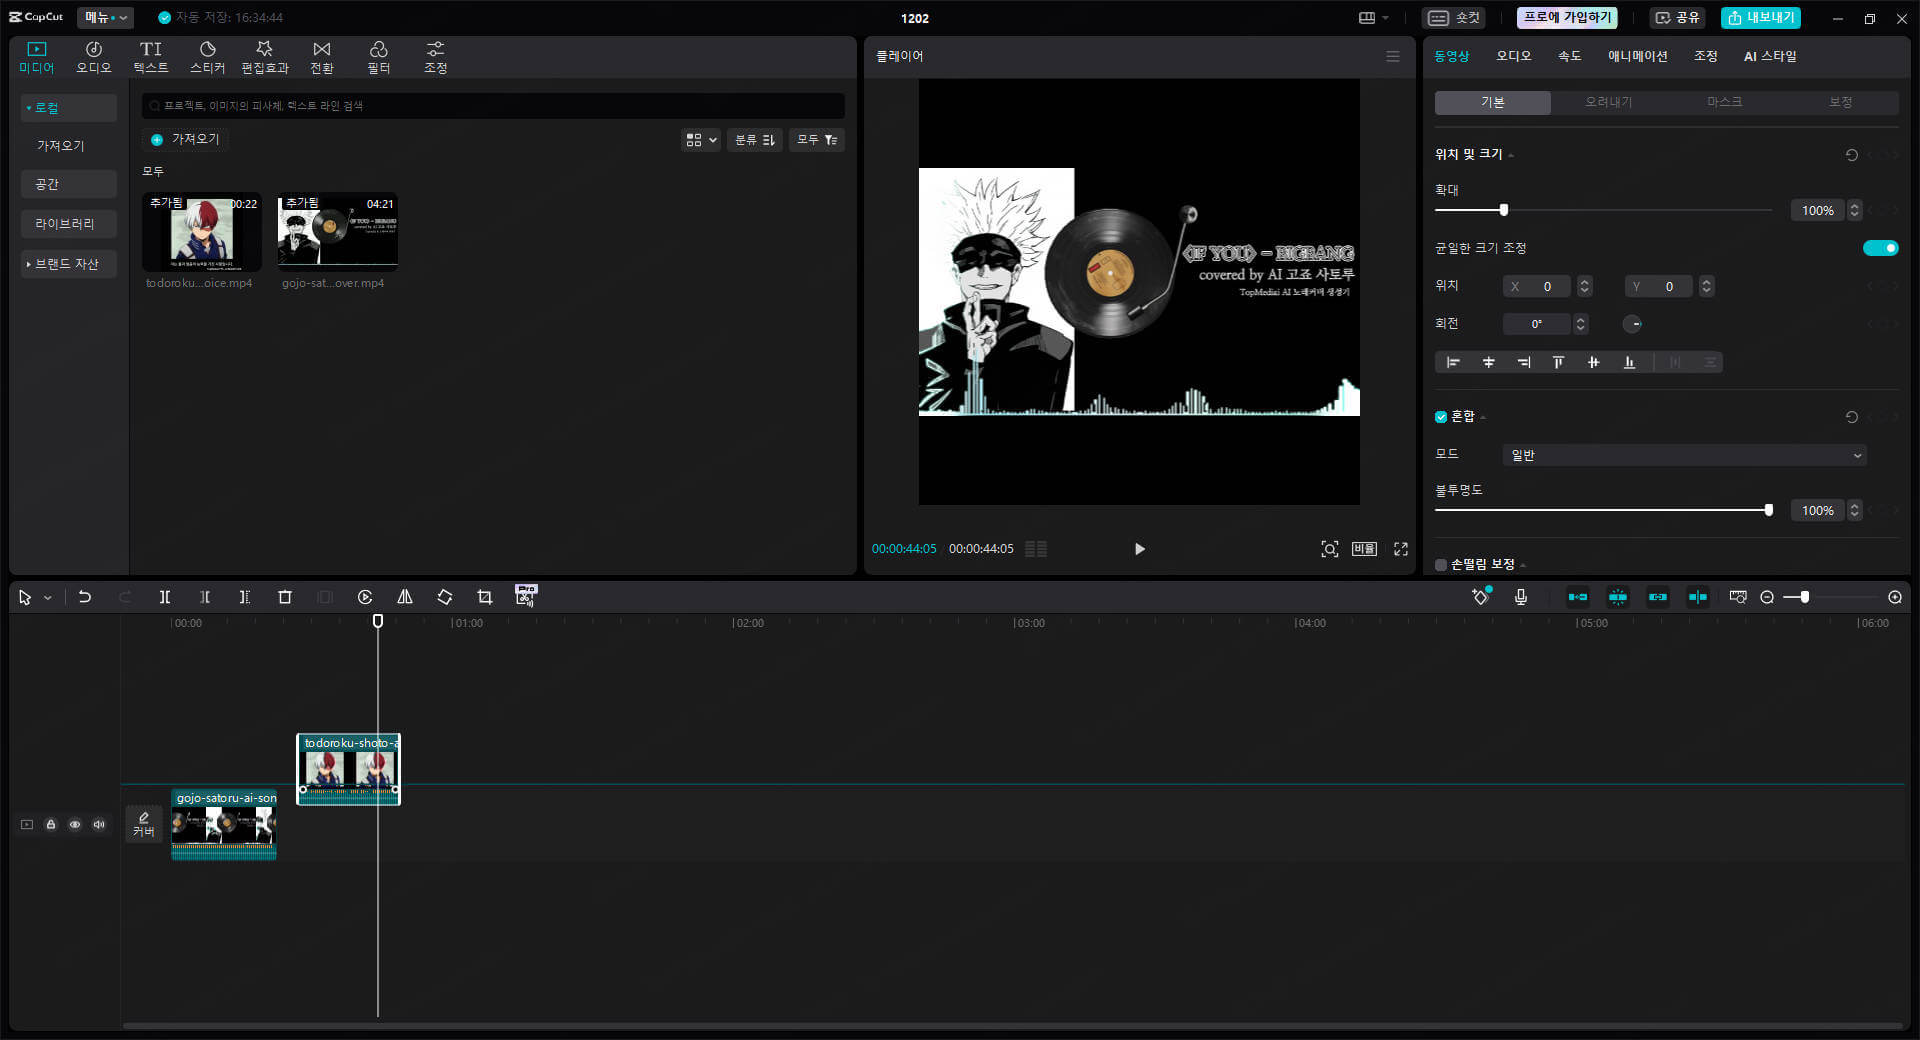Toggle the preview axis switch

[1698, 597]
